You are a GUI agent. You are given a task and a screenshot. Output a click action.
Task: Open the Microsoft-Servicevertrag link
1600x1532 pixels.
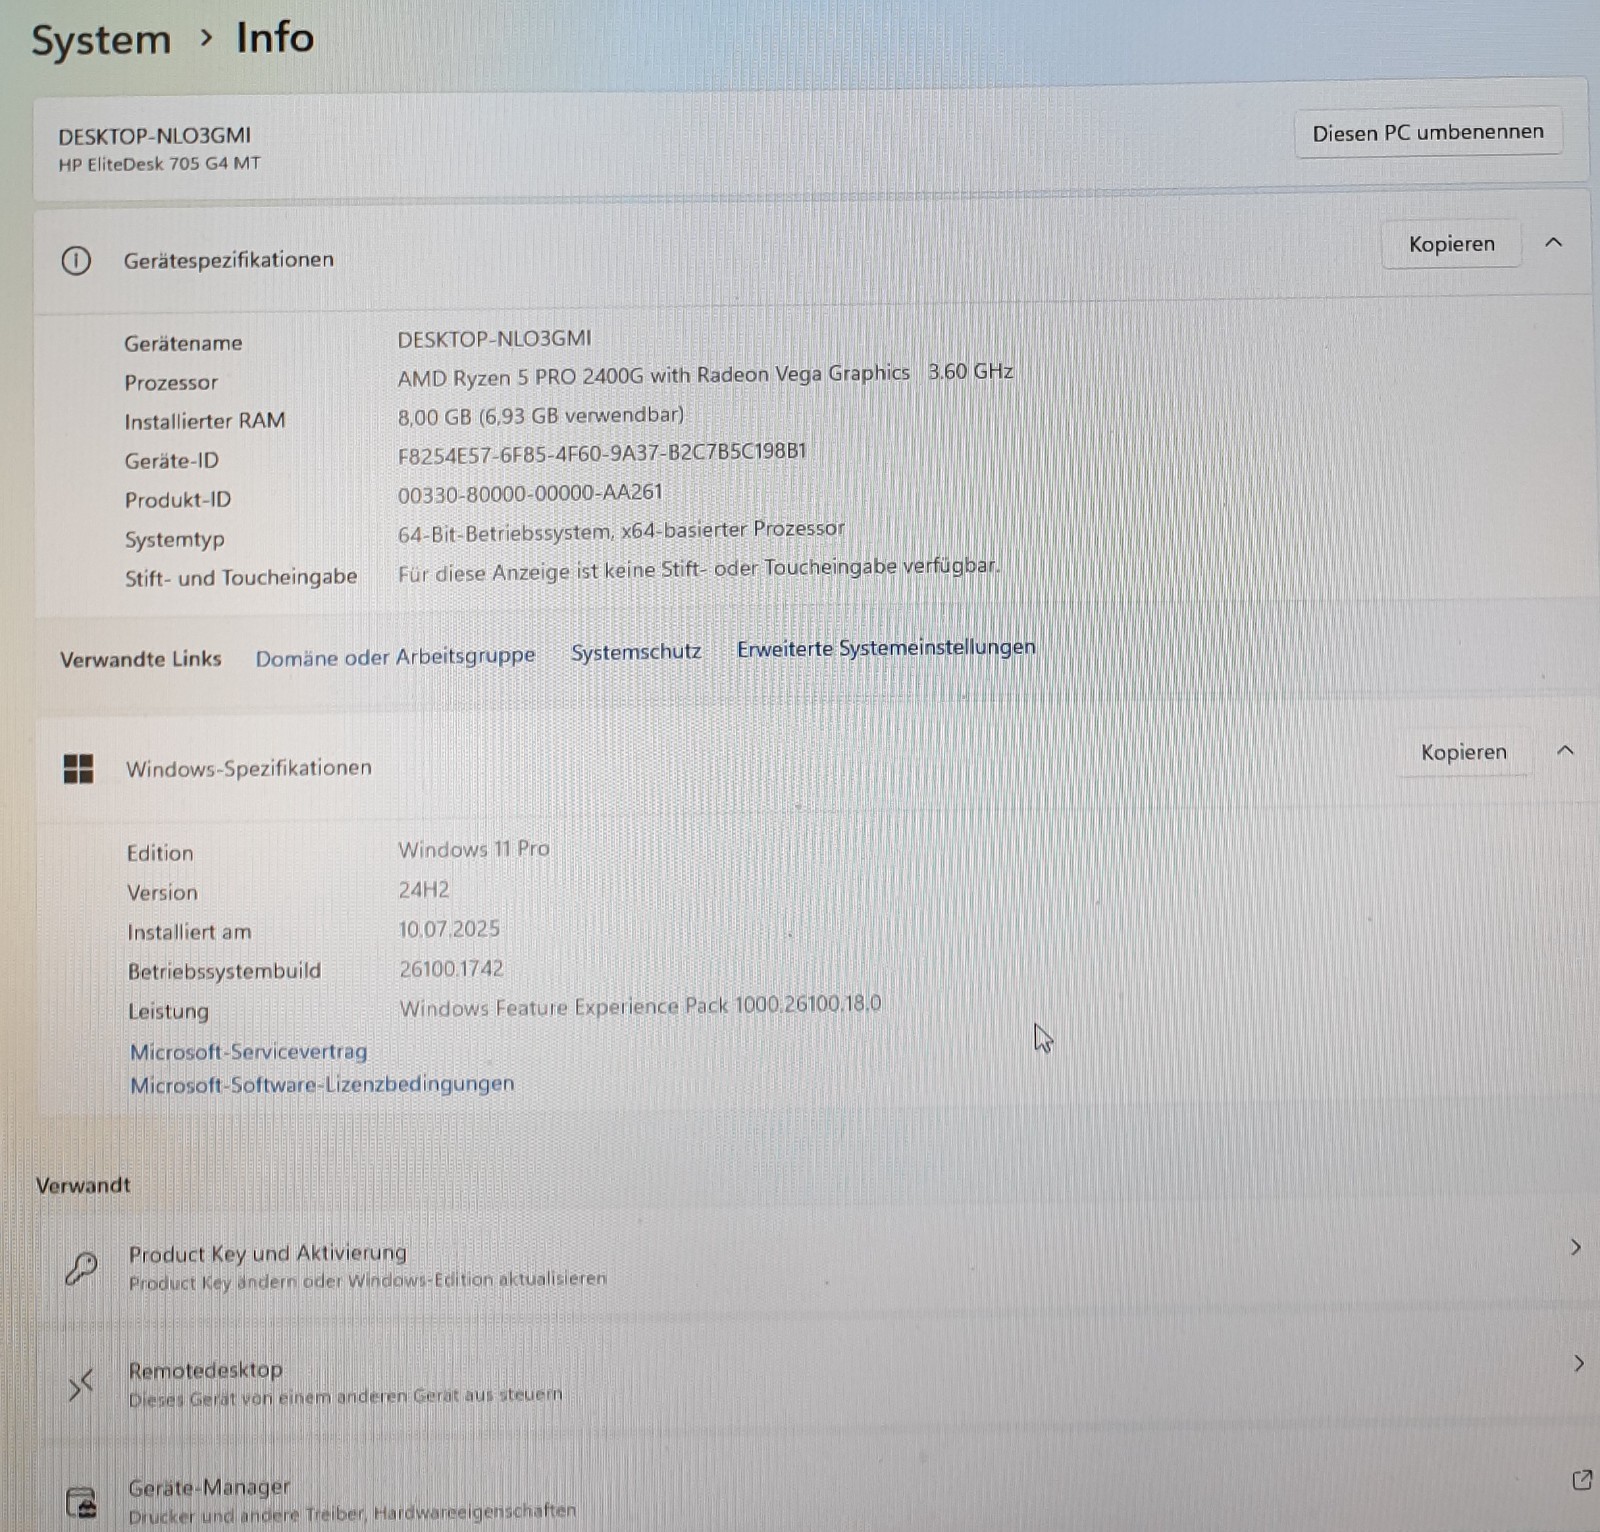click(x=249, y=1052)
